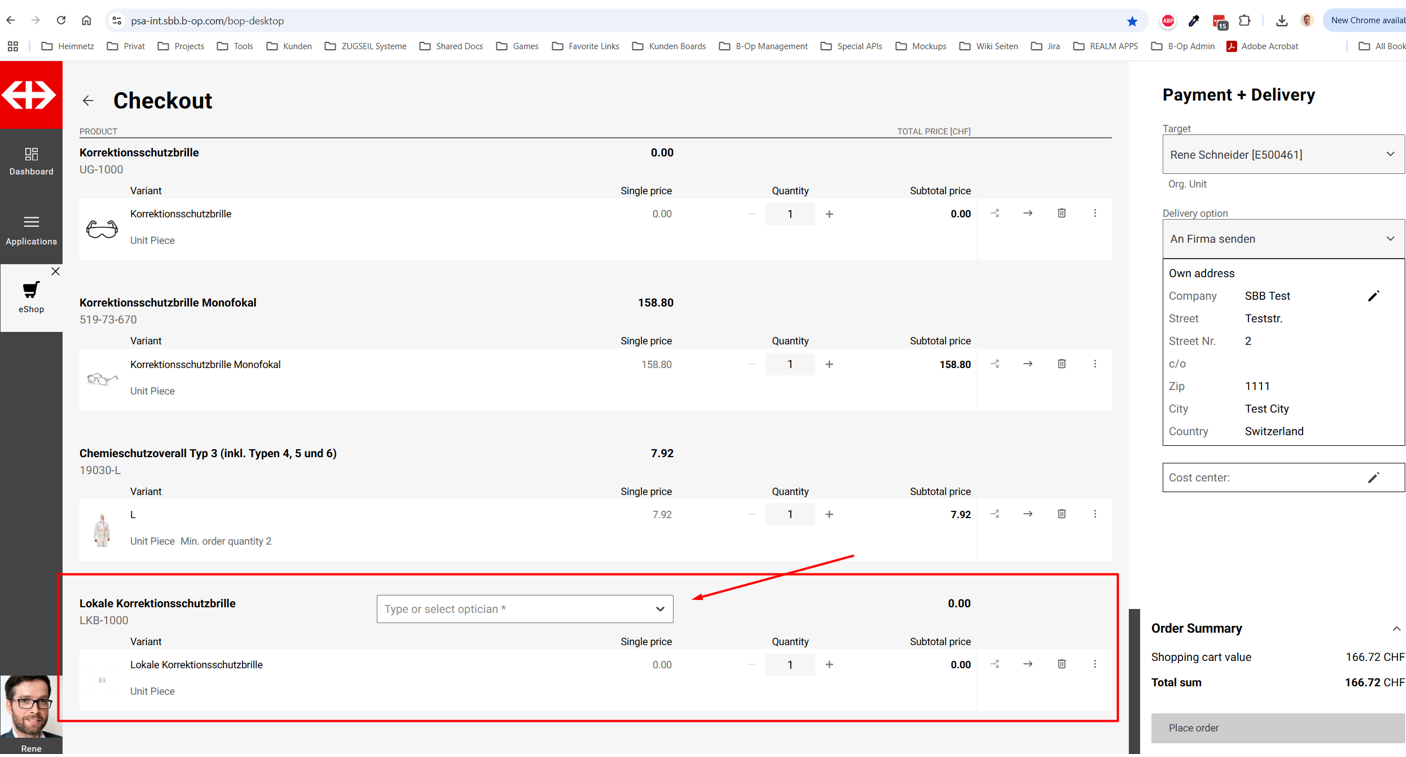Open the Target dropdown for Rene Schneider
This screenshot has width=1406, height=757.
[x=1283, y=155]
